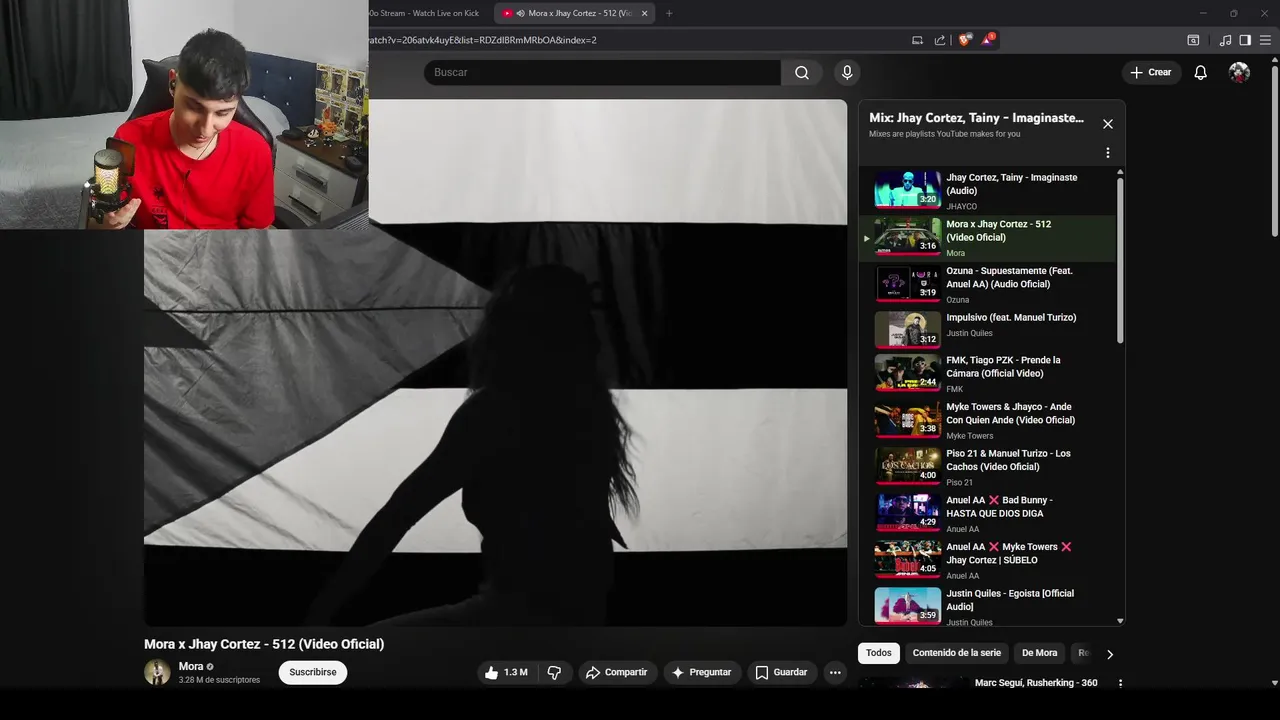This screenshot has height=720, width=1280.
Task: Click the Preguntar button
Action: click(x=701, y=672)
